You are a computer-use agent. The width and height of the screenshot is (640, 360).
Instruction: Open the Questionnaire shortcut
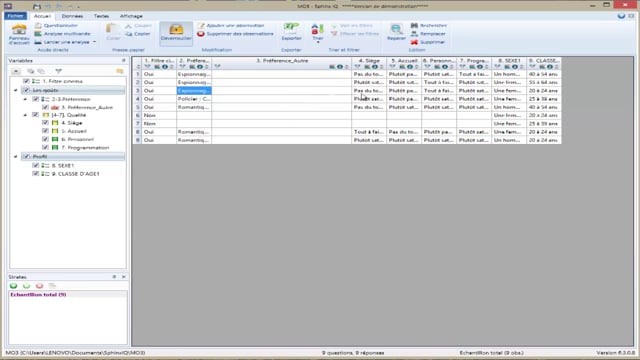pos(56,25)
